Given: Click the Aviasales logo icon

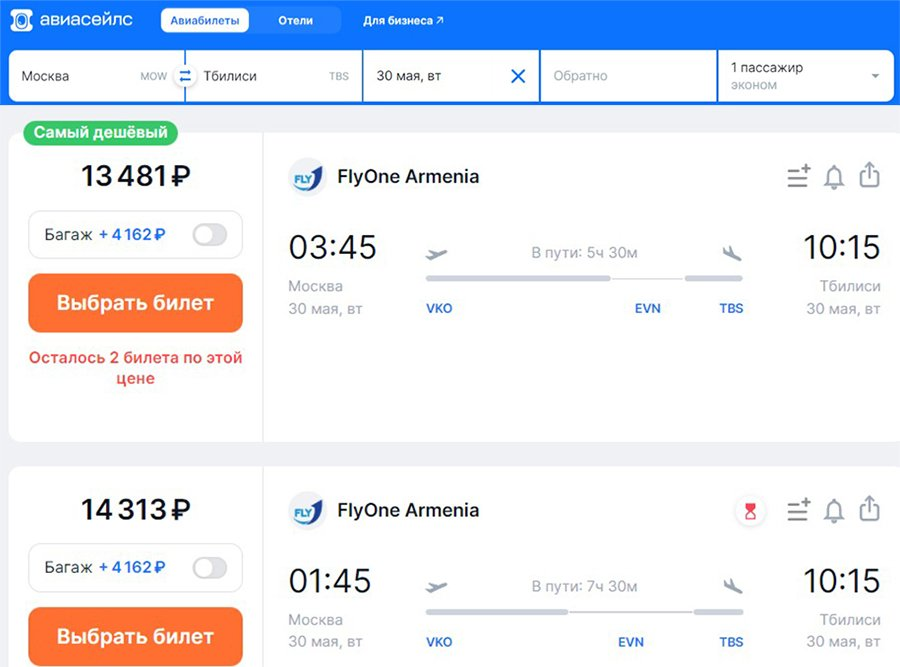Looking at the screenshot, I should (x=21, y=20).
